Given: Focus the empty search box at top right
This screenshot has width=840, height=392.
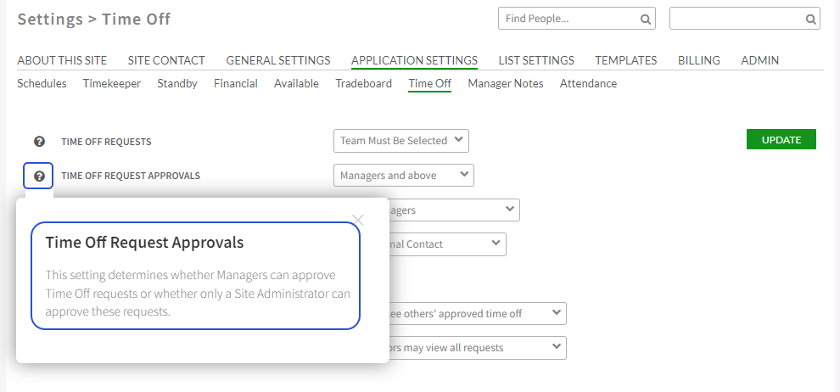Looking at the screenshot, I should click(x=737, y=19).
